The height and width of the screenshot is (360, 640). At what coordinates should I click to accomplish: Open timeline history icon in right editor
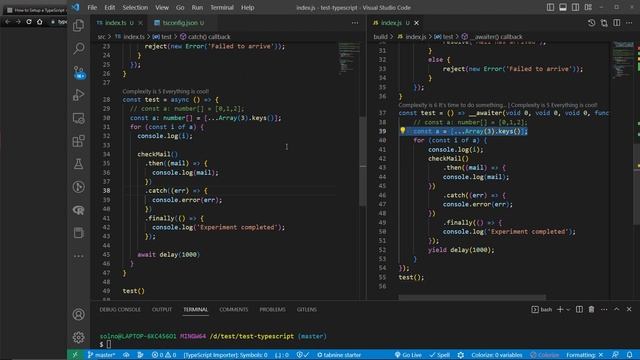click(591, 23)
